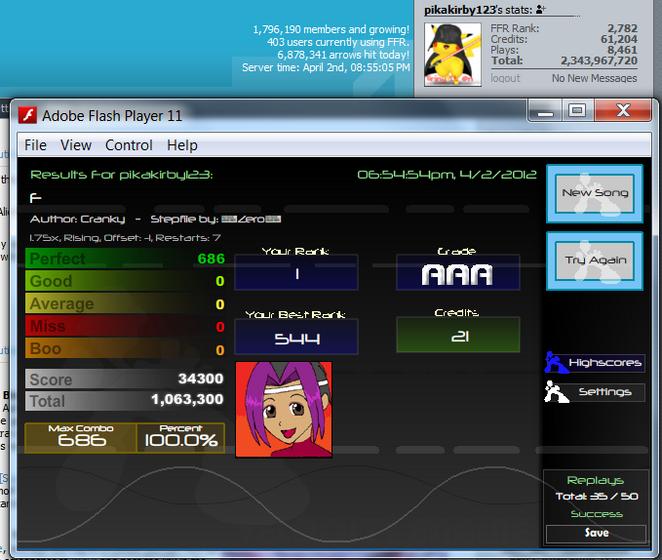Save the replay with the Save button
This screenshot has height=560, width=662.
[595, 533]
